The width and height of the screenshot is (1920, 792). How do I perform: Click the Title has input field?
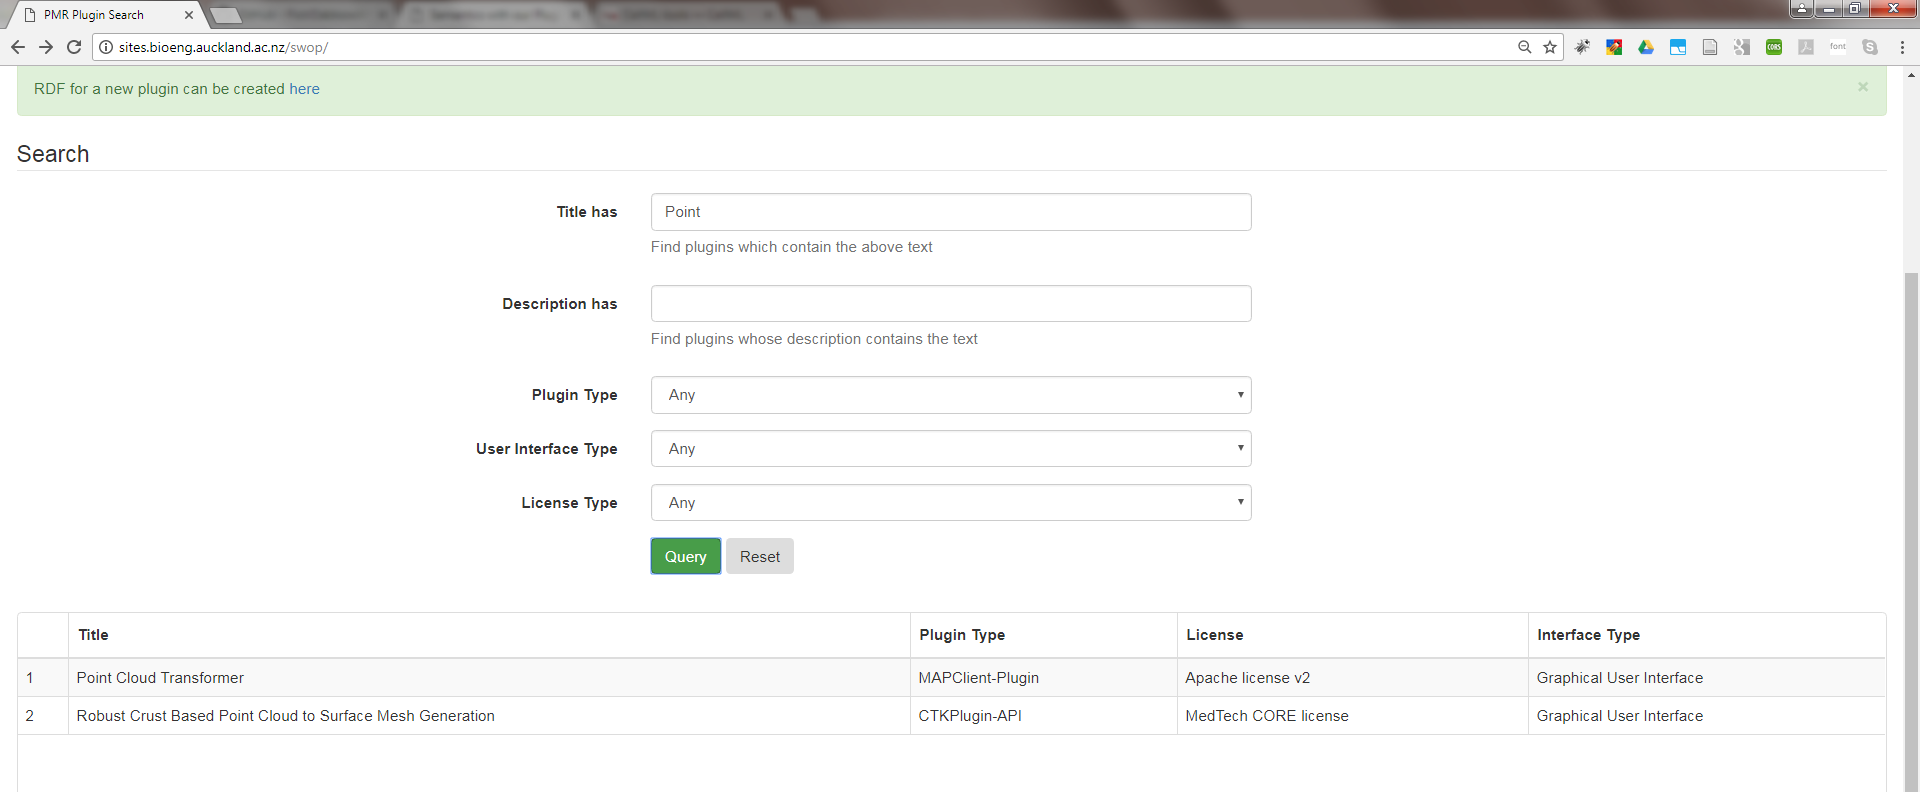tap(951, 212)
